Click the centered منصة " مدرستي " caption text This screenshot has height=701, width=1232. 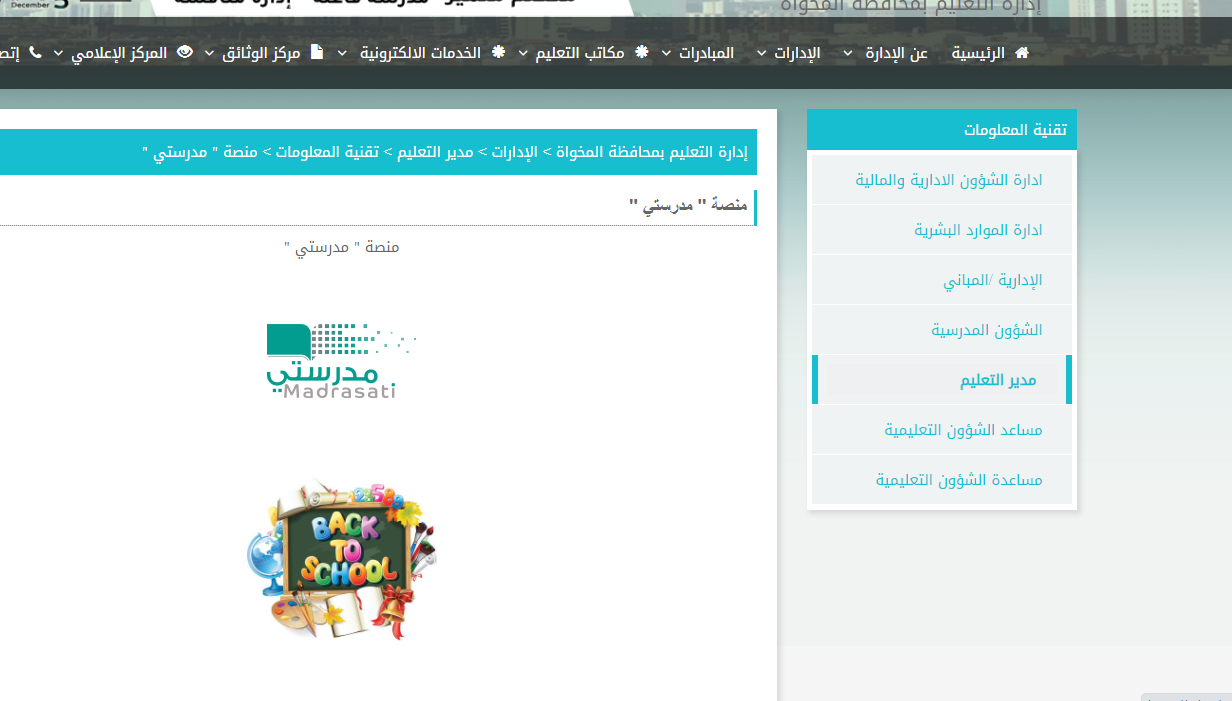coord(342,246)
